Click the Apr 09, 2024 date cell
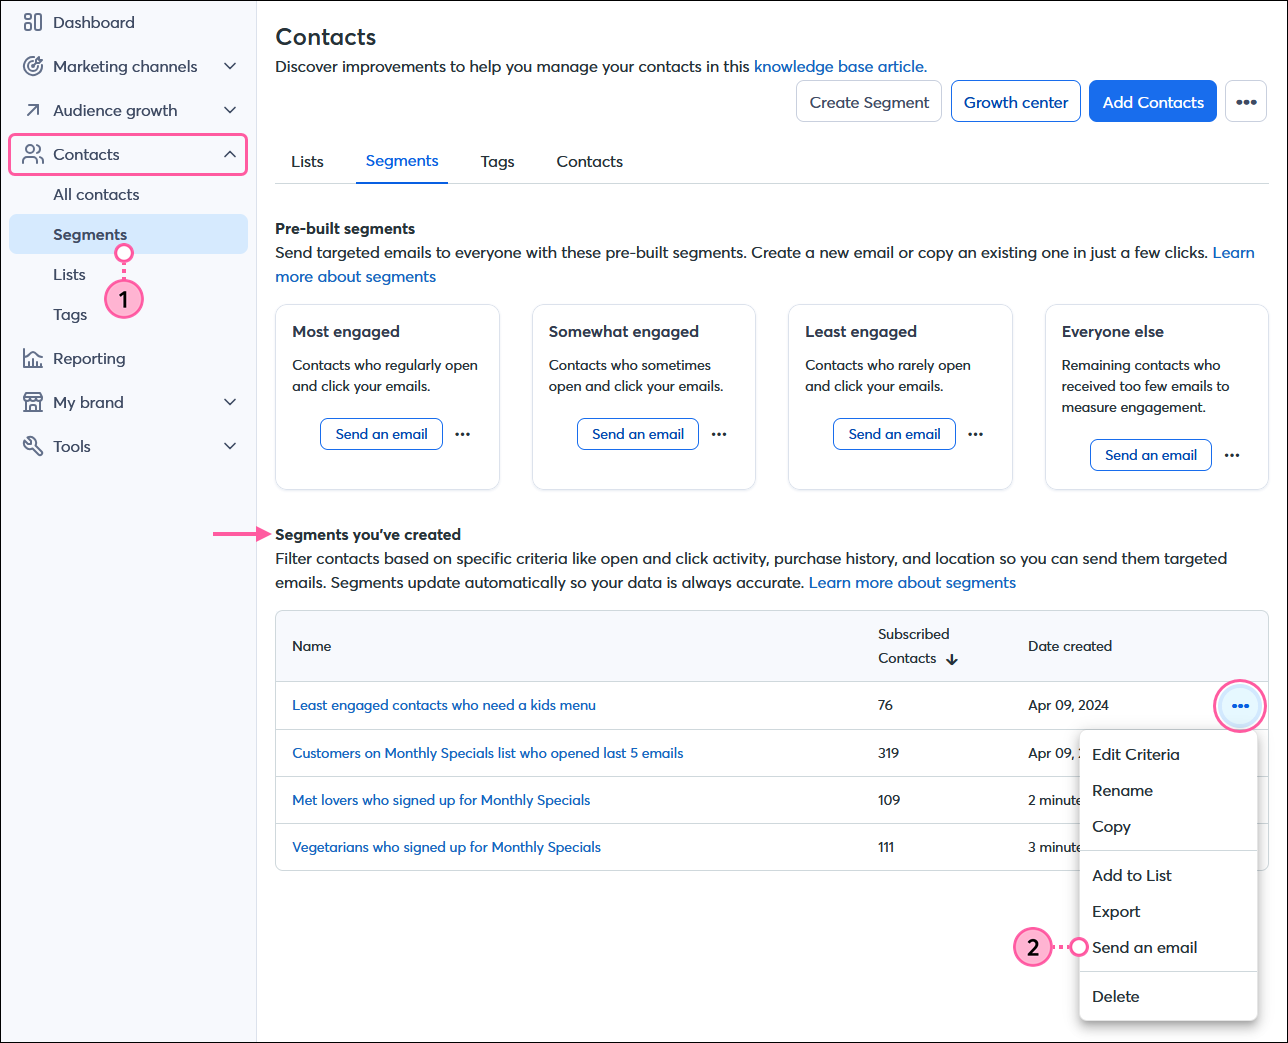The width and height of the screenshot is (1288, 1043). coord(1068,705)
